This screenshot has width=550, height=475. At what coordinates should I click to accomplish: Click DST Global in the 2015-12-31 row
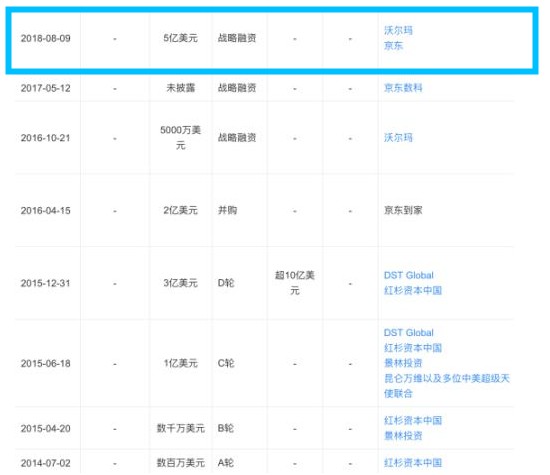[409, 275]
